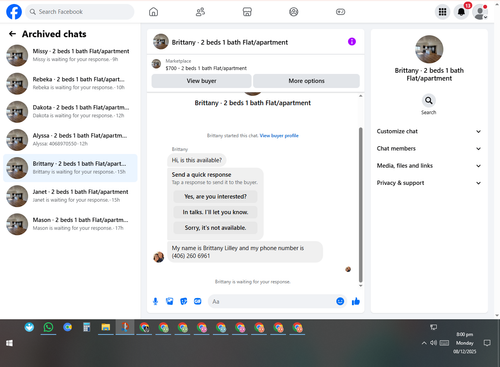Focus the Search Facebook field
This screenshot has width=500, height=367.
[80, 12]
